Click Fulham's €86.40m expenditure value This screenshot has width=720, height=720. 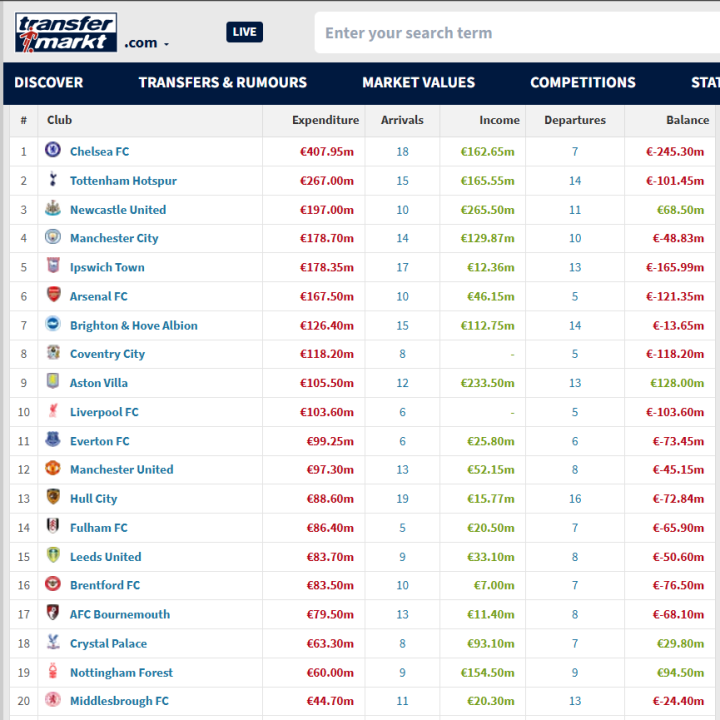tap(330, 528)
